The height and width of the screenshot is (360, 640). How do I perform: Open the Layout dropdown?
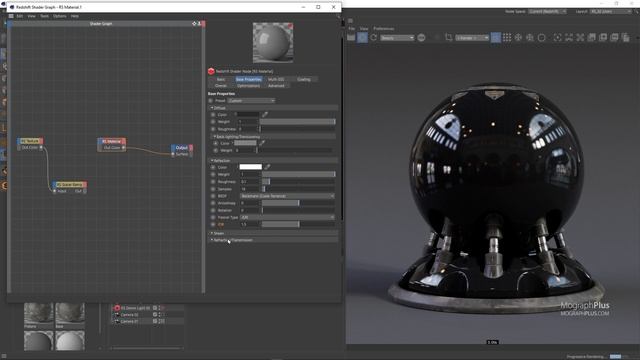point(611,11)
